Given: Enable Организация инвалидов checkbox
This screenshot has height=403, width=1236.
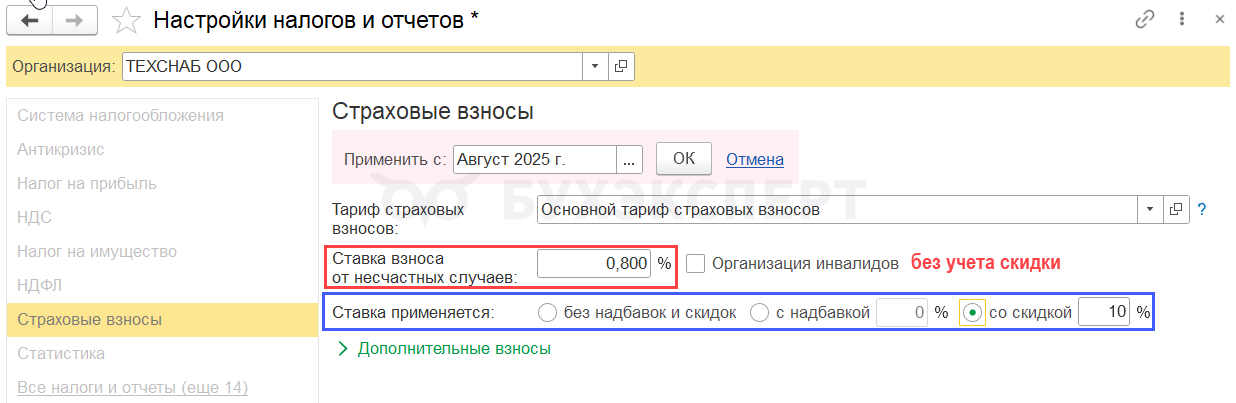Looking at the screenshot, I should point(696,264).
